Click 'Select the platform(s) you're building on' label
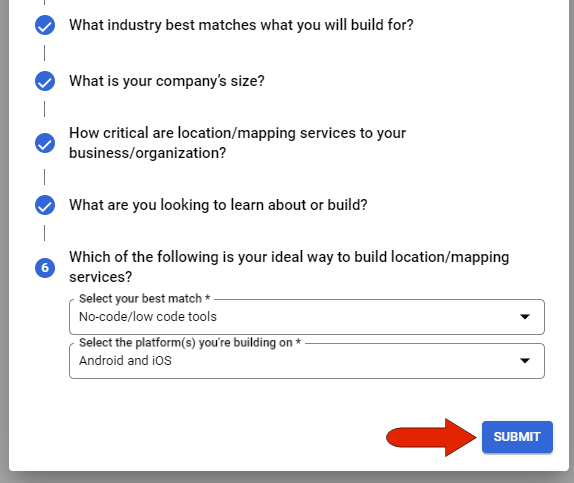The height and width of the screenshot is (483, 574). (x=190, y=342)
